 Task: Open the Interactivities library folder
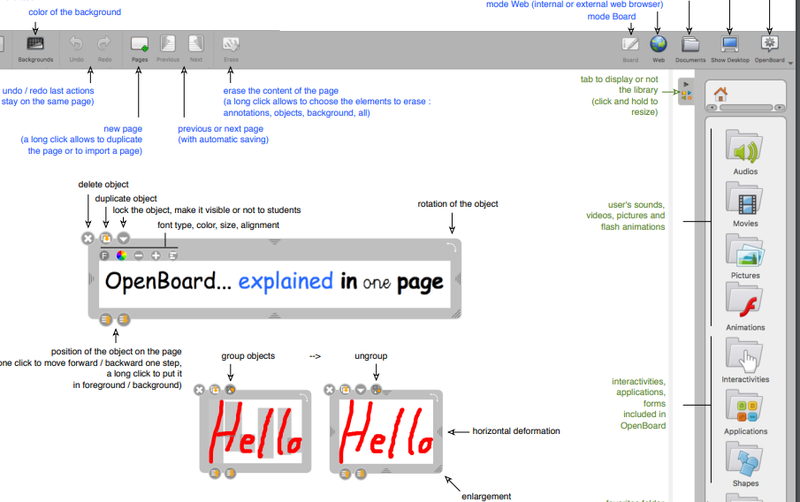click(745, 360)
